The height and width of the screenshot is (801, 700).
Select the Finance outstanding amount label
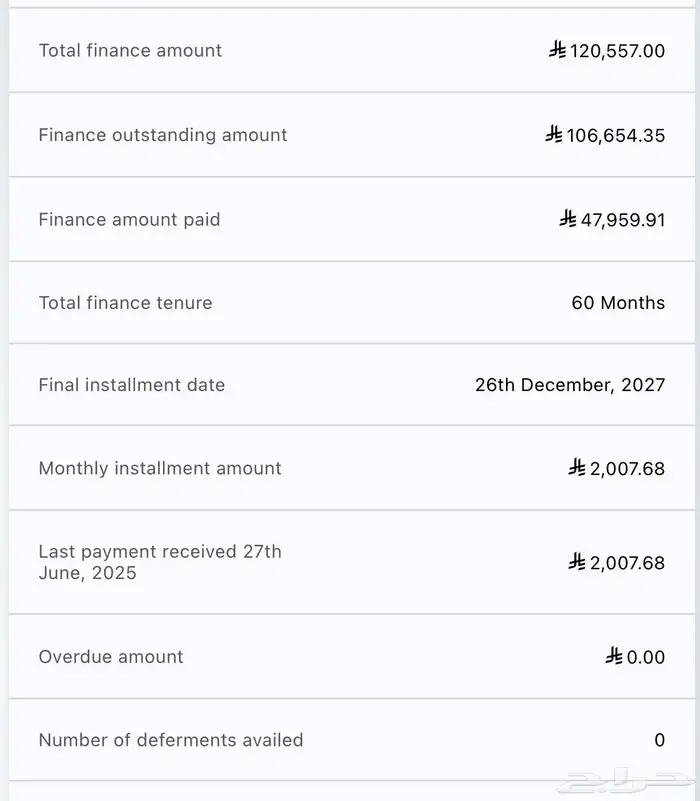163,135
